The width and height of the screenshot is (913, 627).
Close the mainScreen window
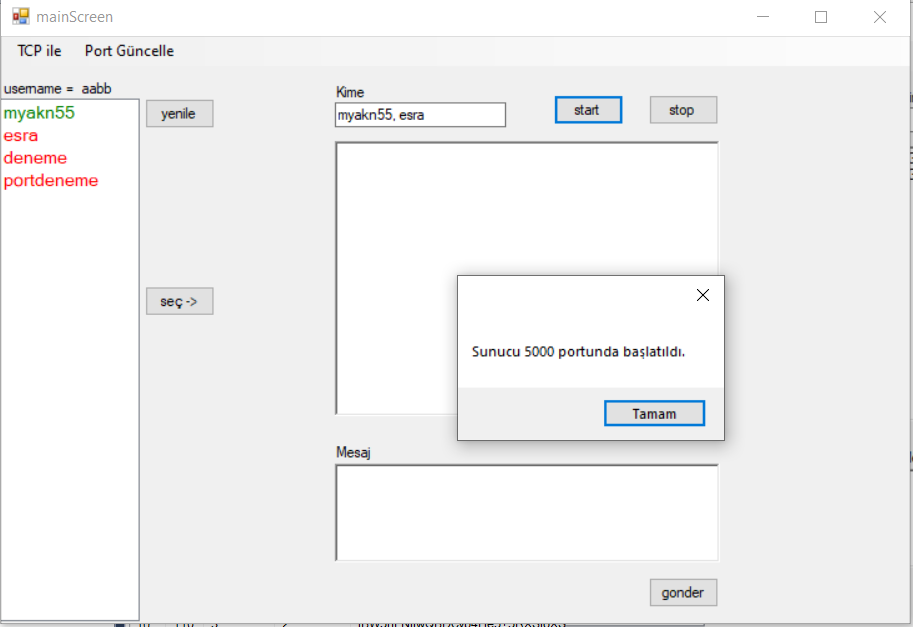click(x=880, y=17)
